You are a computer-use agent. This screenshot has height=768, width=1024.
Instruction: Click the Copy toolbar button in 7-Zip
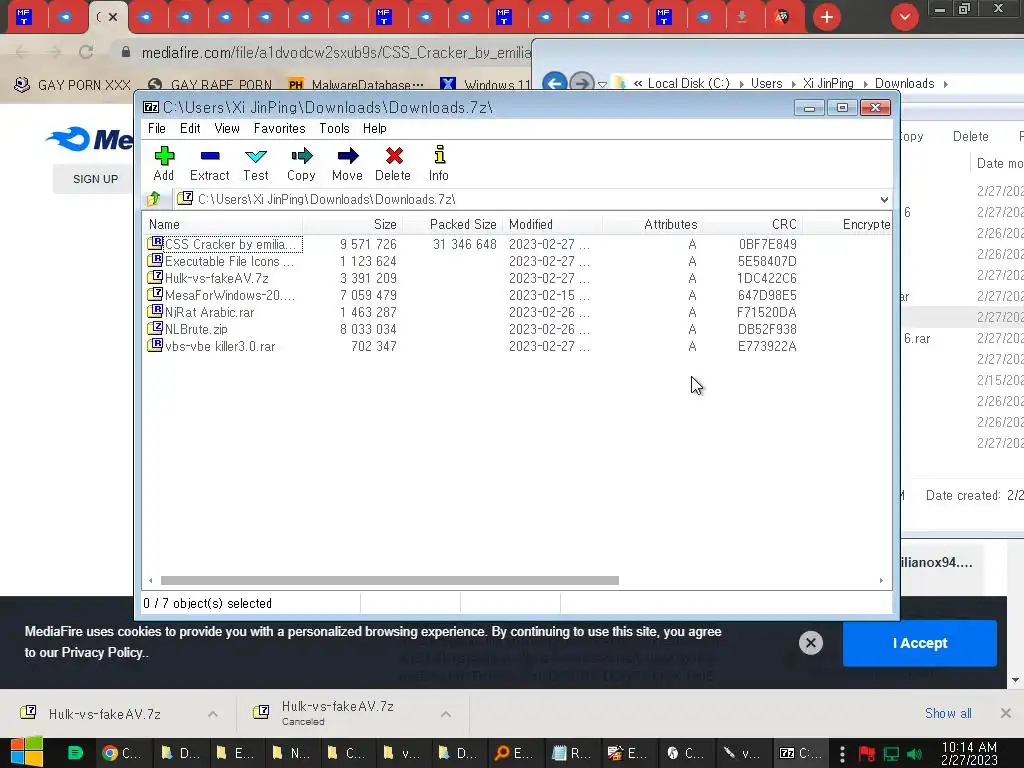(301, 163)
